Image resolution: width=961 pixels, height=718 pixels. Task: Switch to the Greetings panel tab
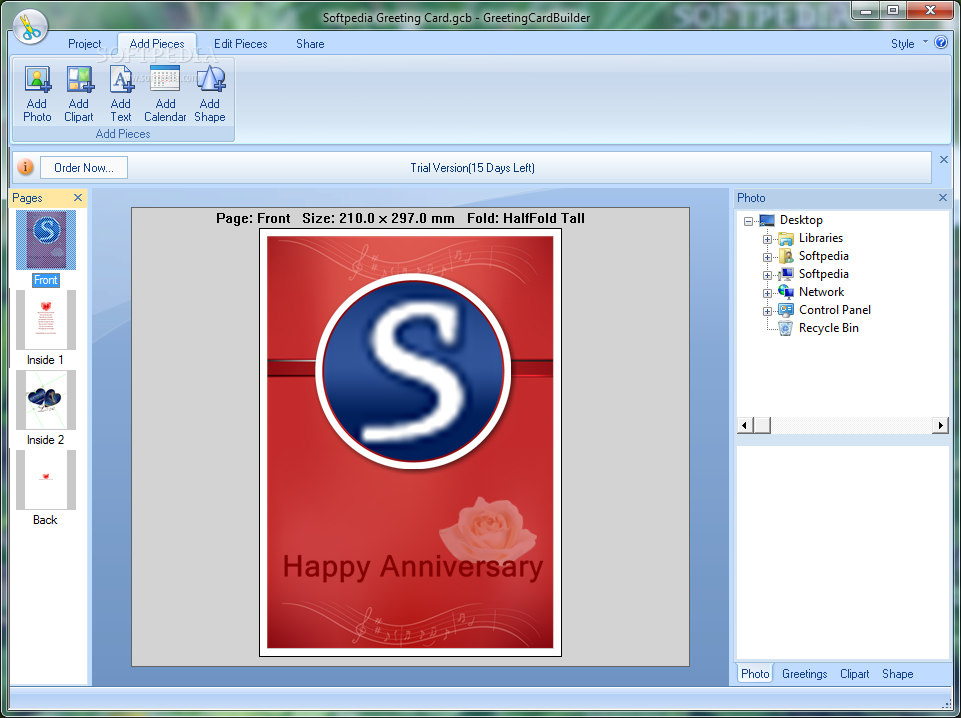pos(805,673)
